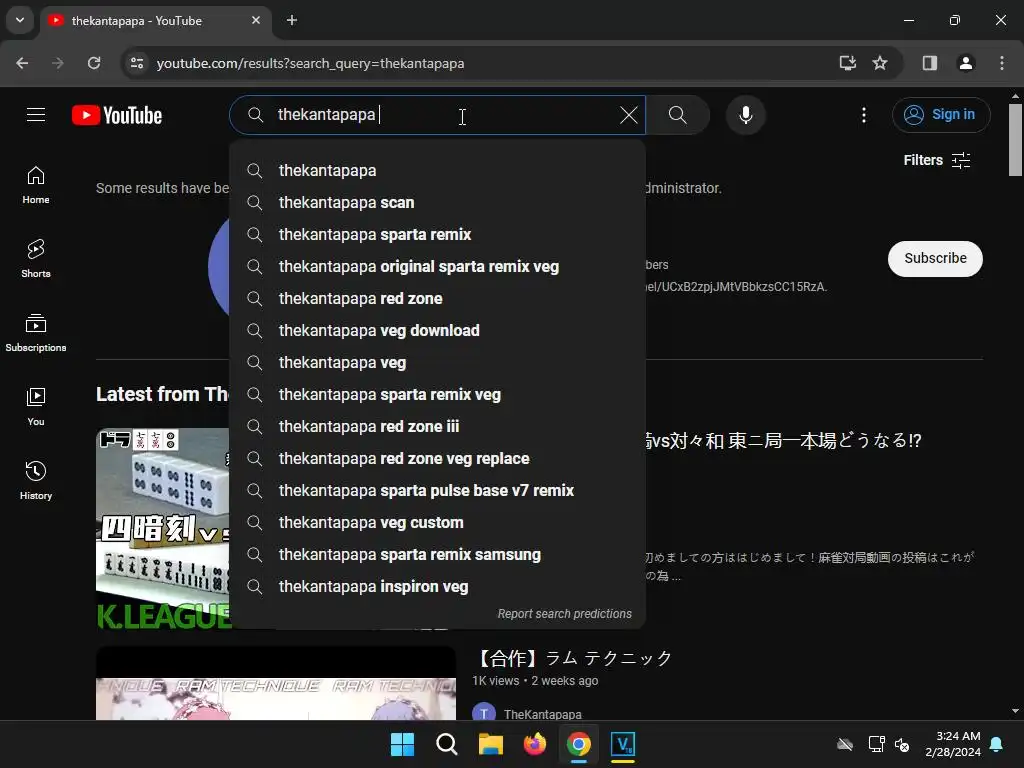The height and width of the screenshot is (768, 1024).
Task: Pick "thekantapapa veg custom" suggestion
Action: coord(437,522)
